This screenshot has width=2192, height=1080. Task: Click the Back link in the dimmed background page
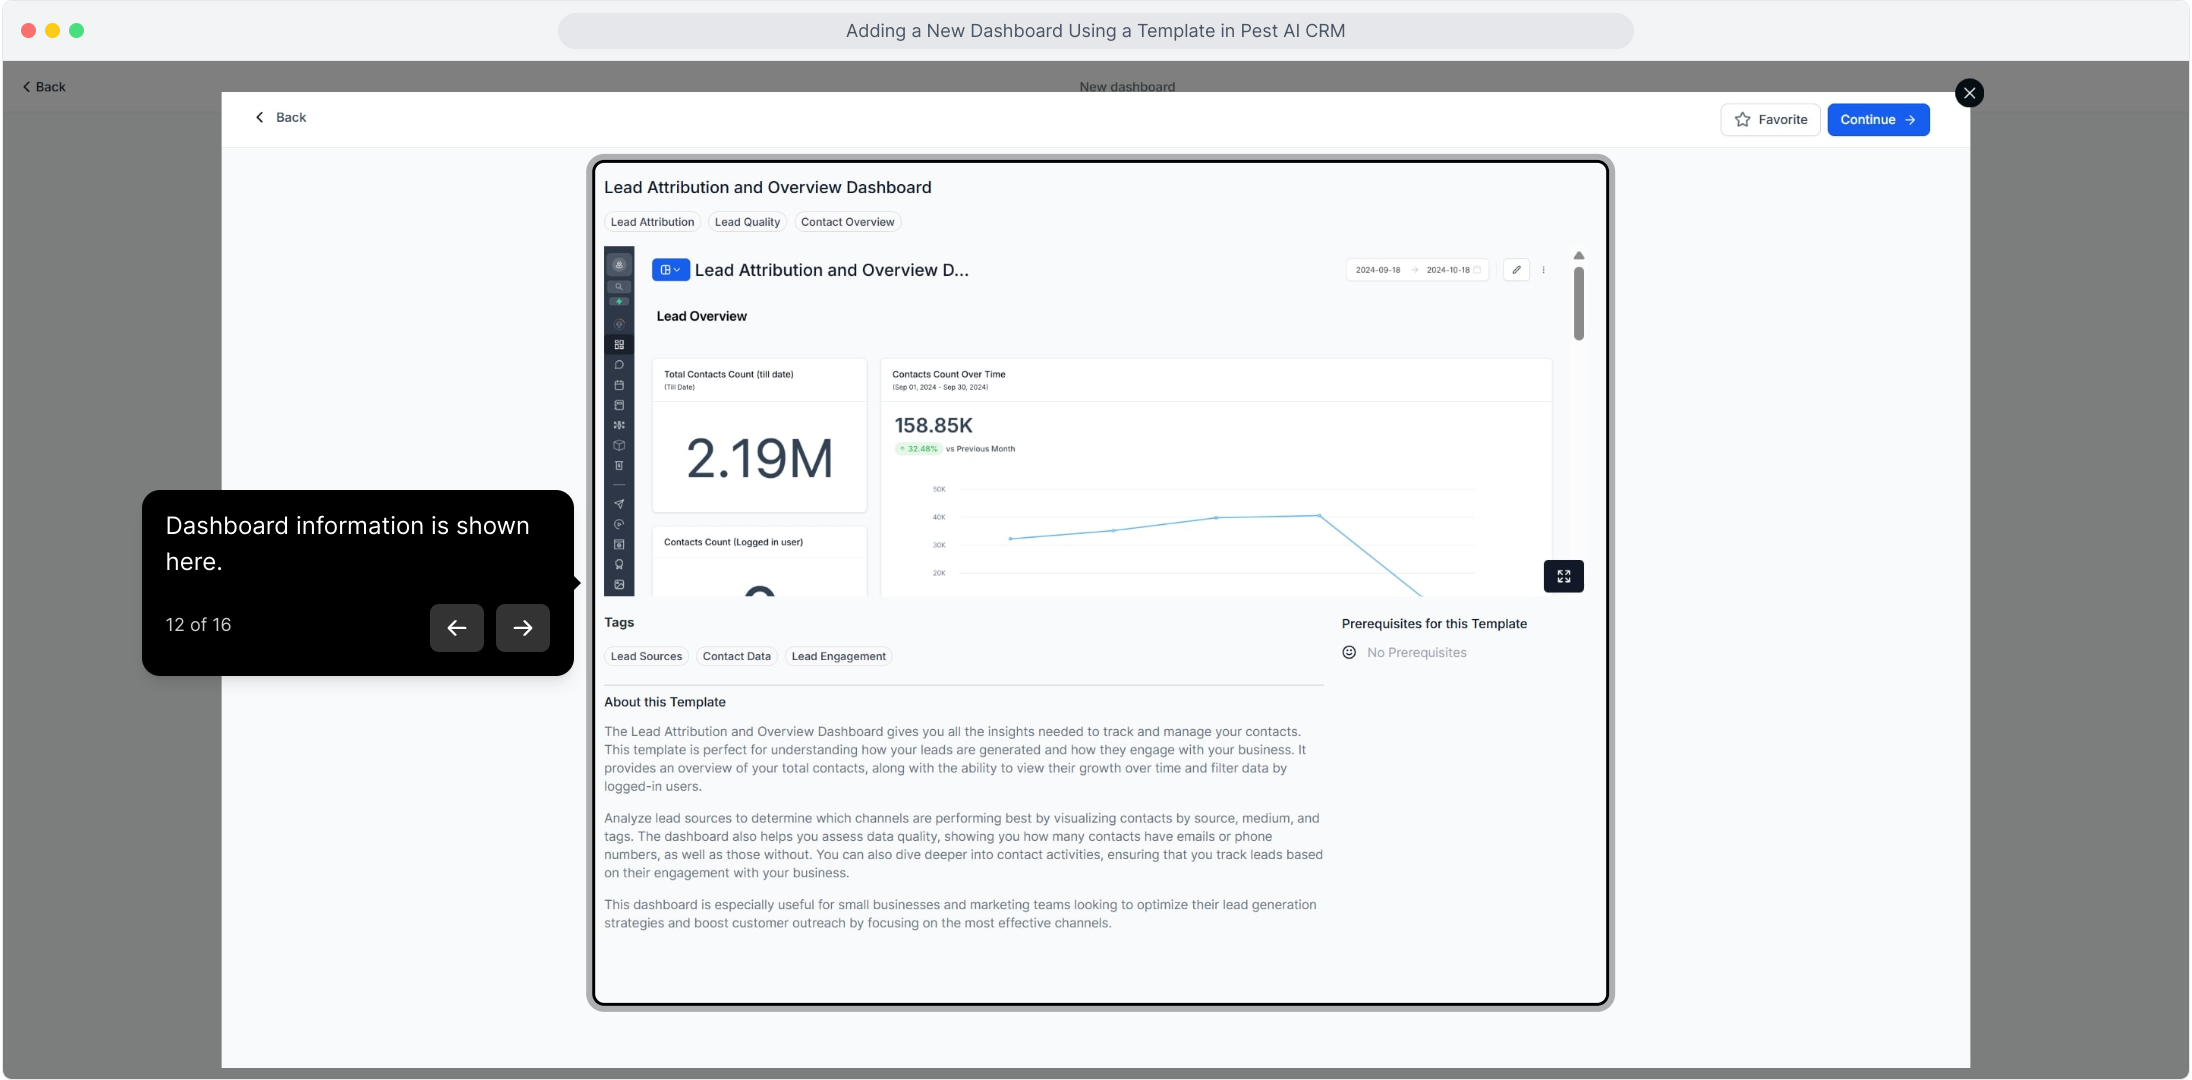click(44, 87)
